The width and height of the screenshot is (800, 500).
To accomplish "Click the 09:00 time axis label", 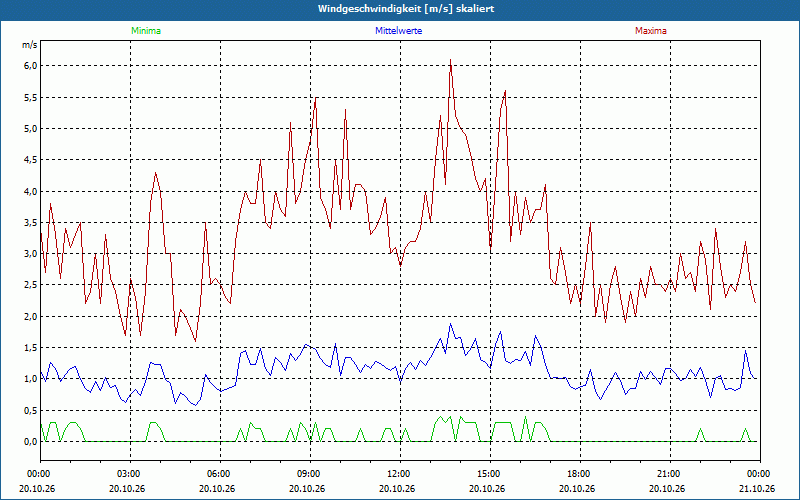I will pyautogui.click(x=310, y=473).
